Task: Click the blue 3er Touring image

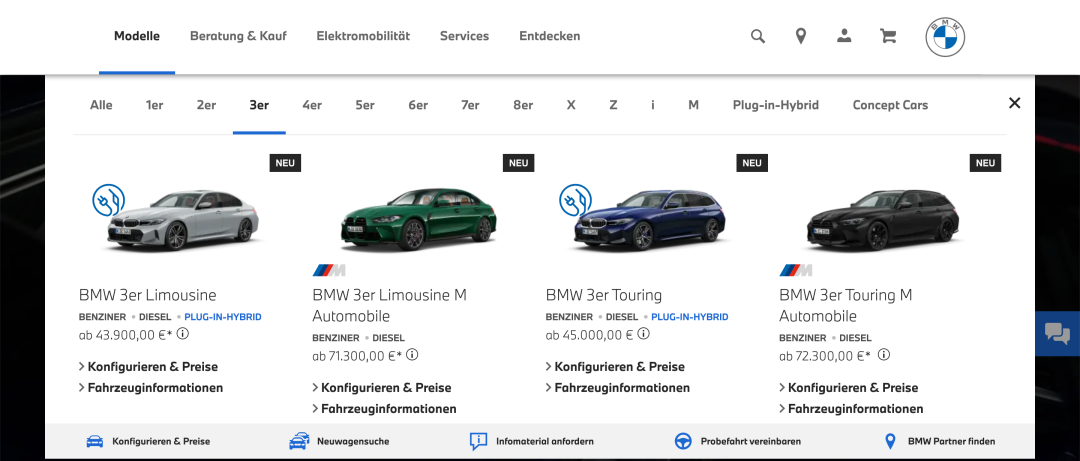Action: pyautogui.click(x=650, y=219)
